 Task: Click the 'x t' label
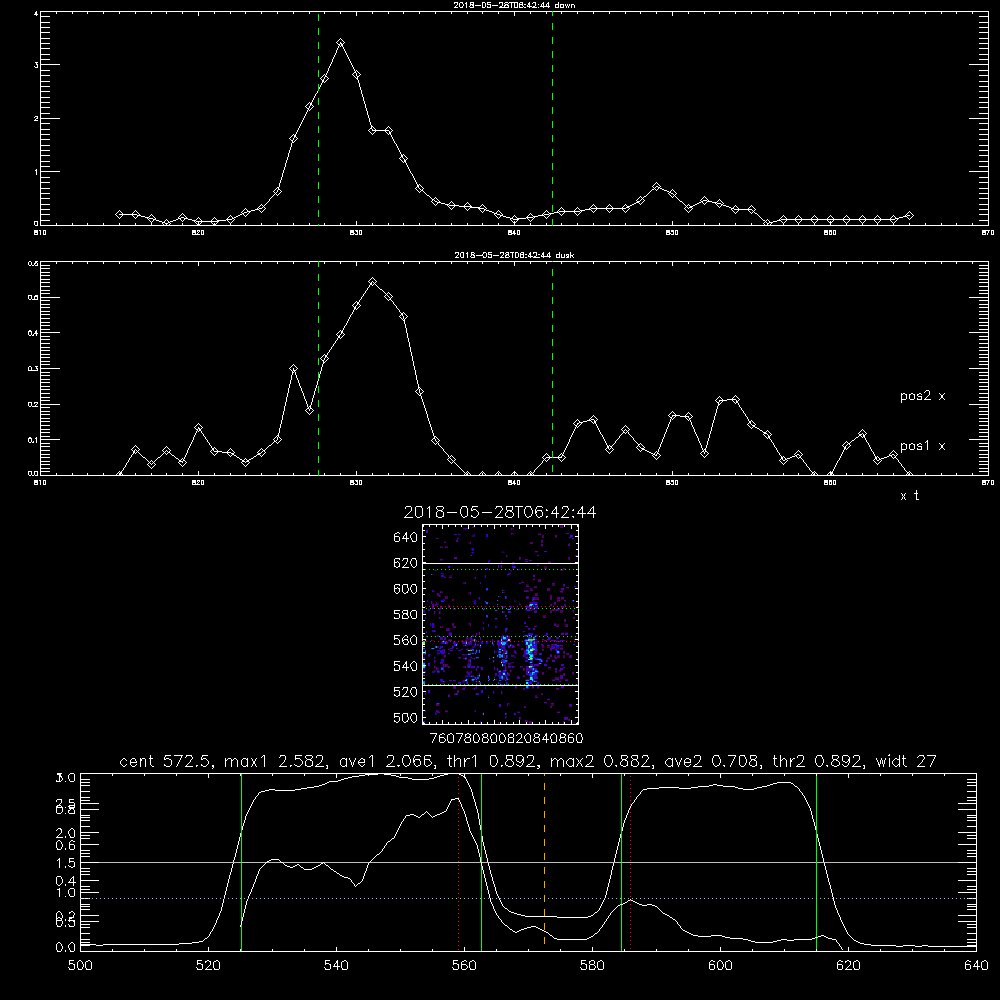(x=909, y=496)
